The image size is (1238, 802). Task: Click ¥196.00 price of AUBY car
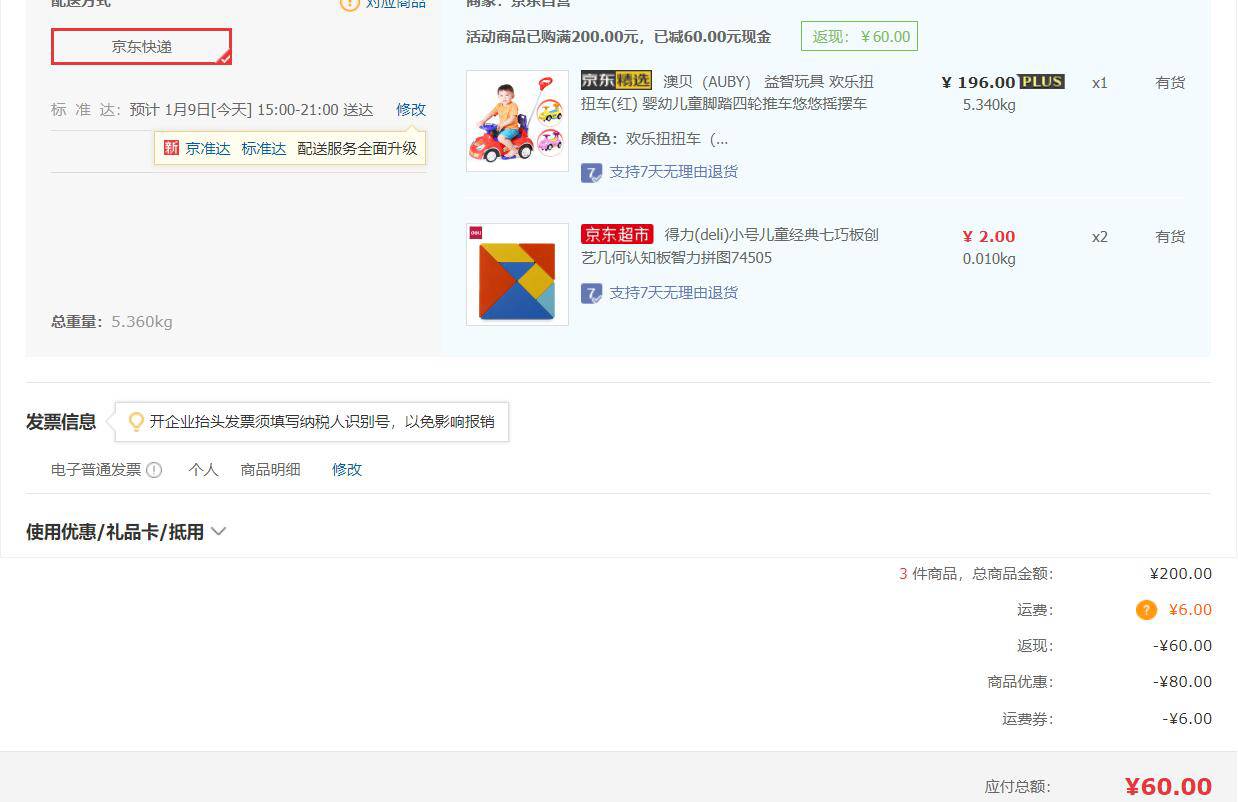978,82
